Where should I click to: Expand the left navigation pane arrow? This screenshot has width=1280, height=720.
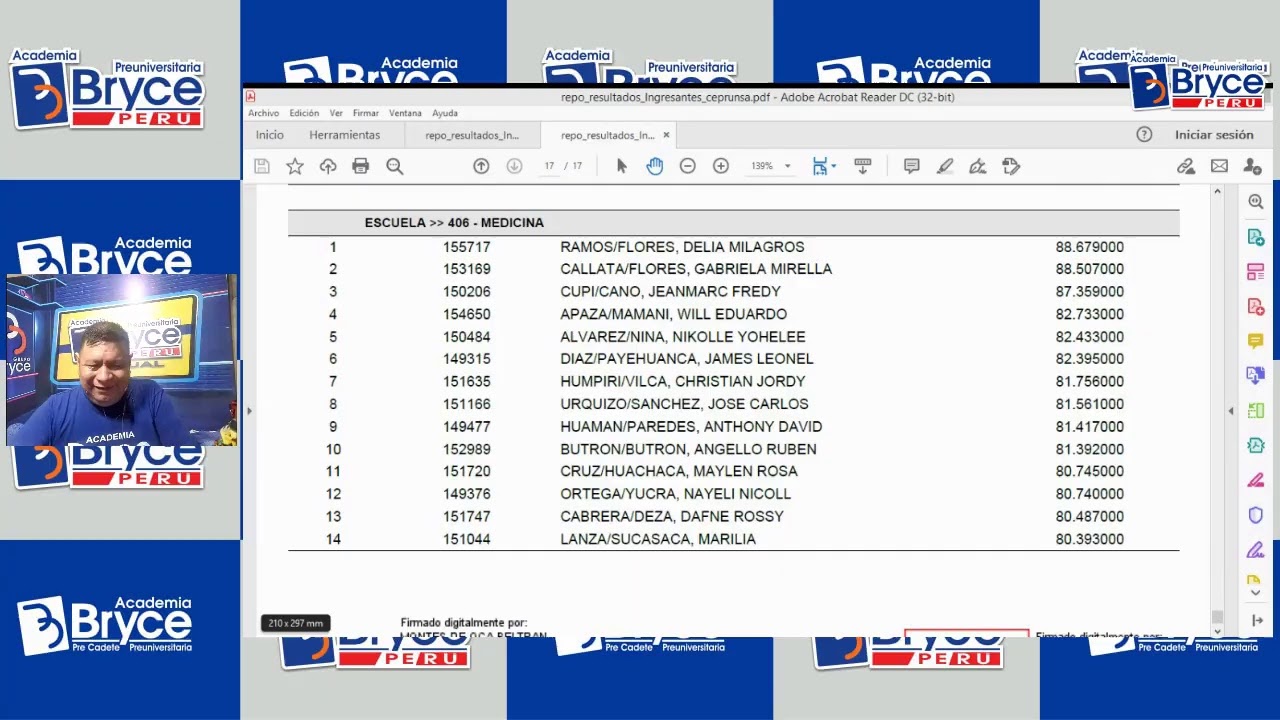tap(249, 411)
